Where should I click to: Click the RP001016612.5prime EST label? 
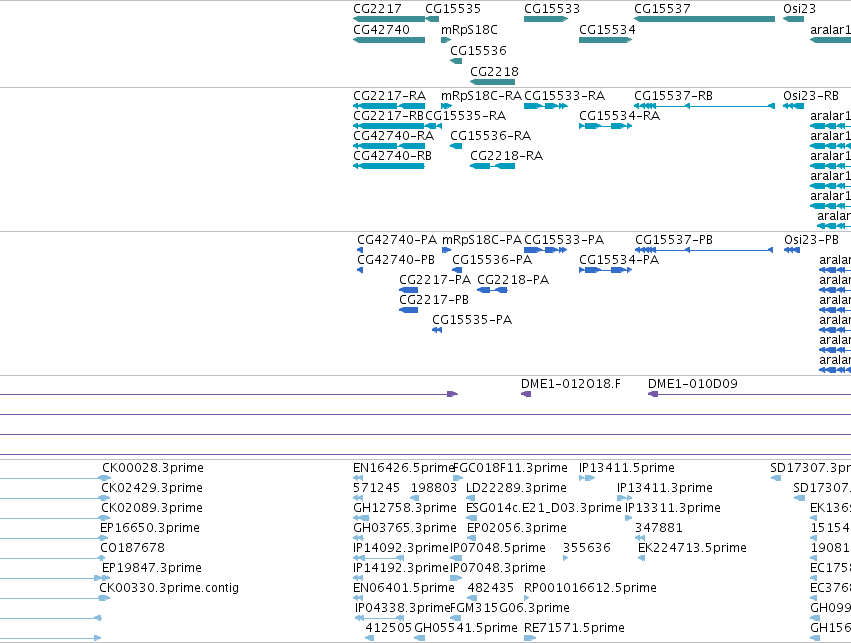point(590,589)
